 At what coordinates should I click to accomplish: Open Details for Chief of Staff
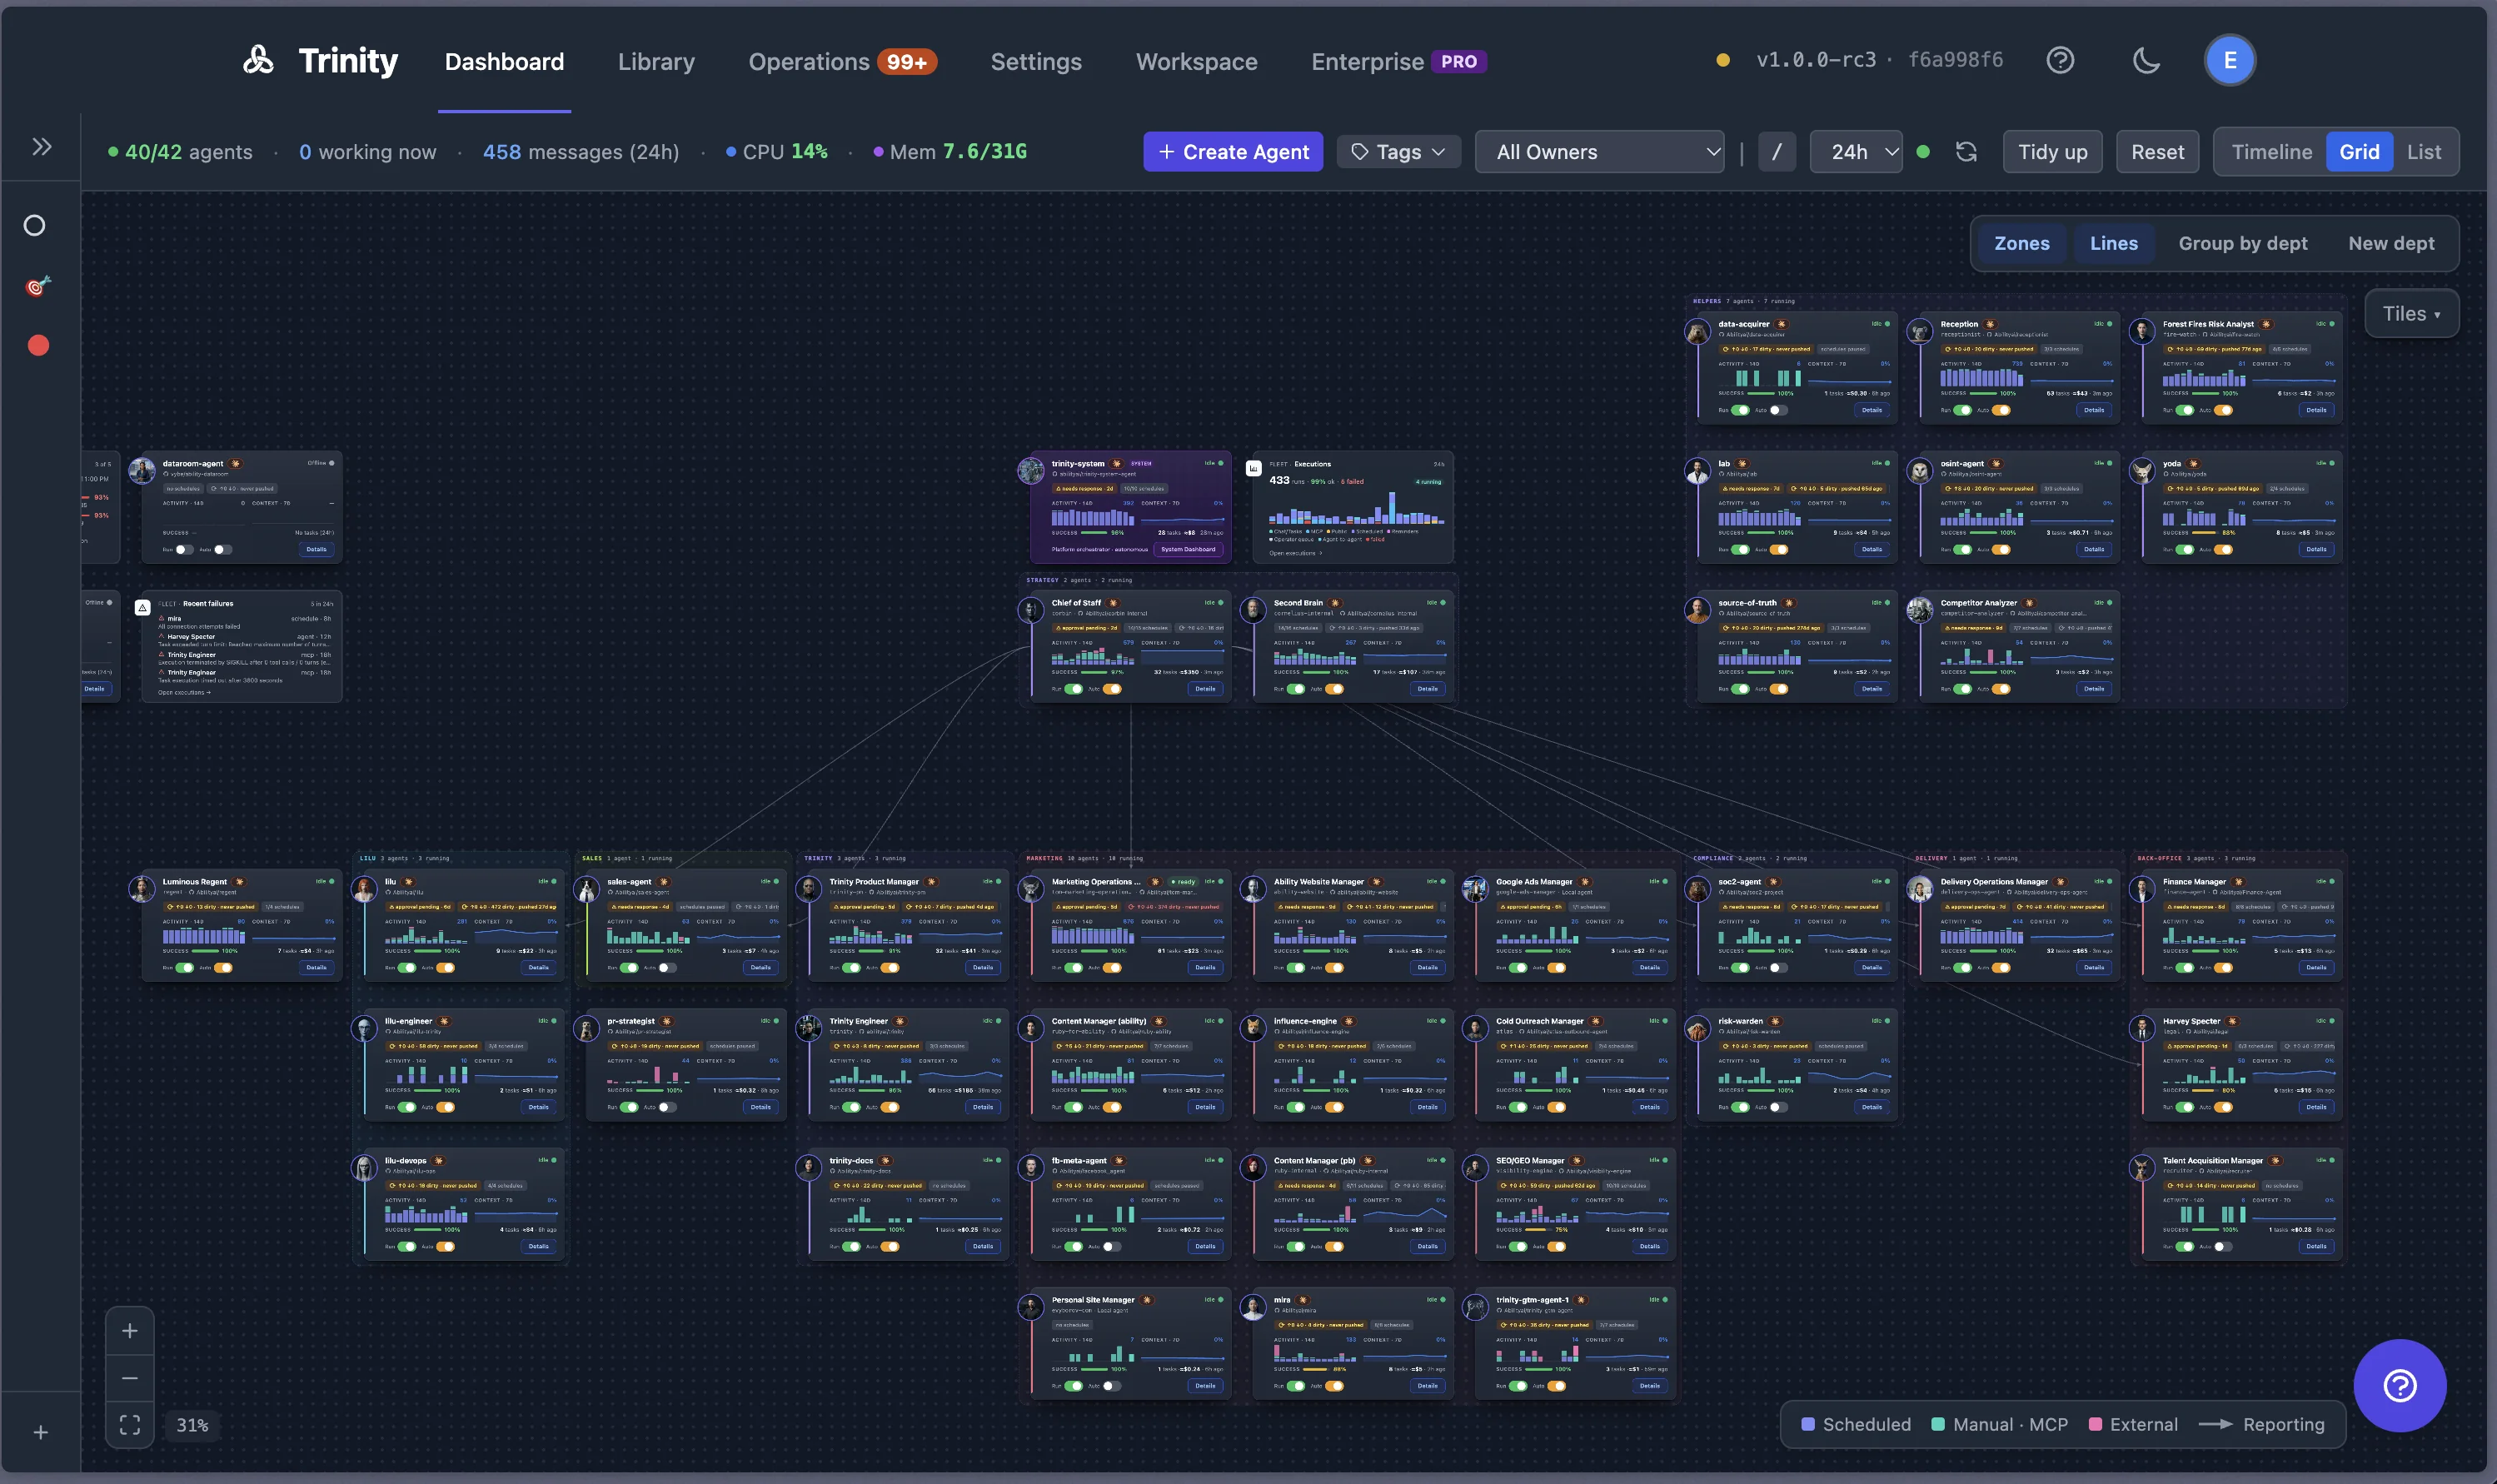1205,689
